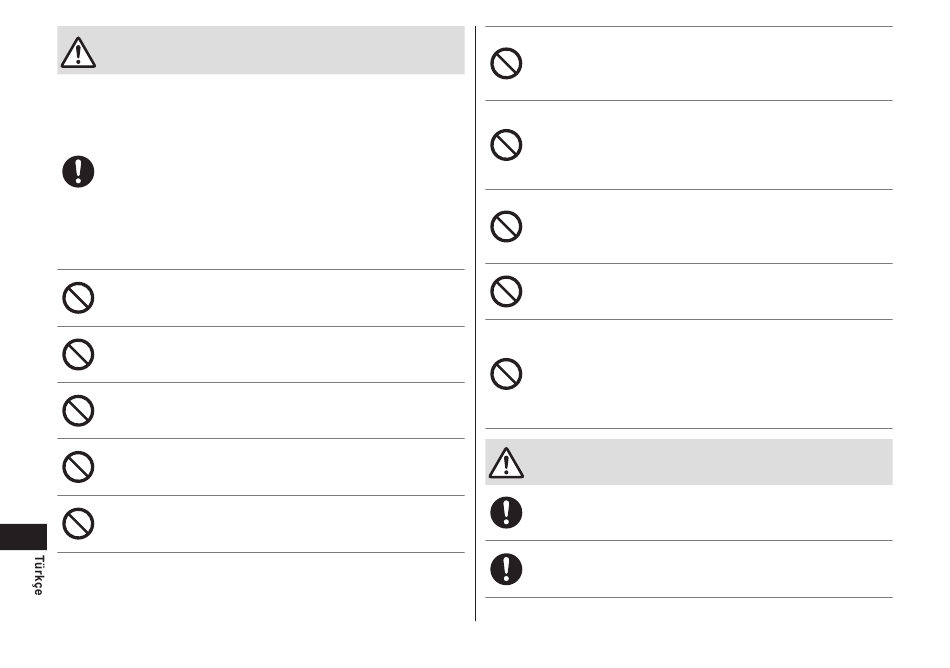Select the black exclamation circle in left column
Image resolution: width=950 pixels, height=668 pixels.
78,171
